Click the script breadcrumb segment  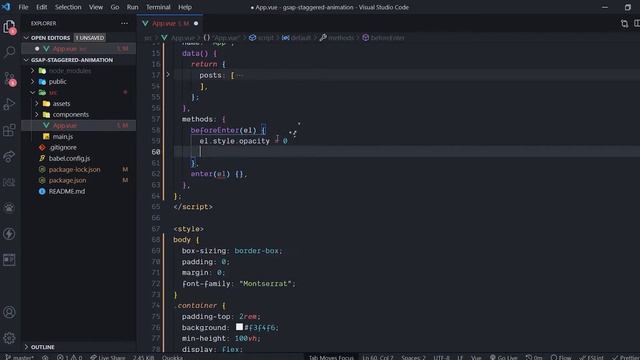[x=262, y=38]
